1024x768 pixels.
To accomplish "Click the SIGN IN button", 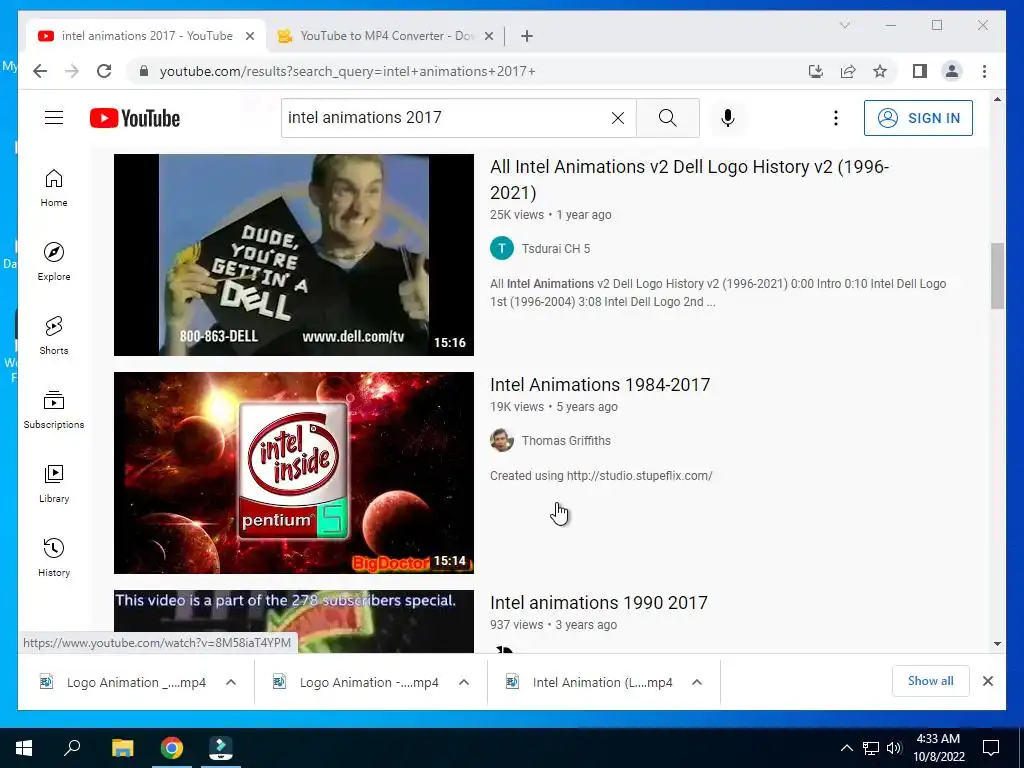I will pyautogui.click(x=918, y=118).
